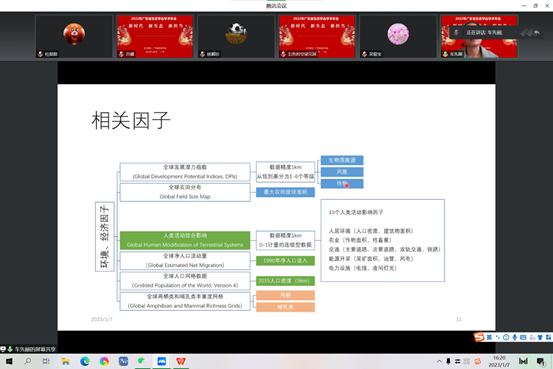Select Tencent Meeting taskbar icon

tap(162, 361)
